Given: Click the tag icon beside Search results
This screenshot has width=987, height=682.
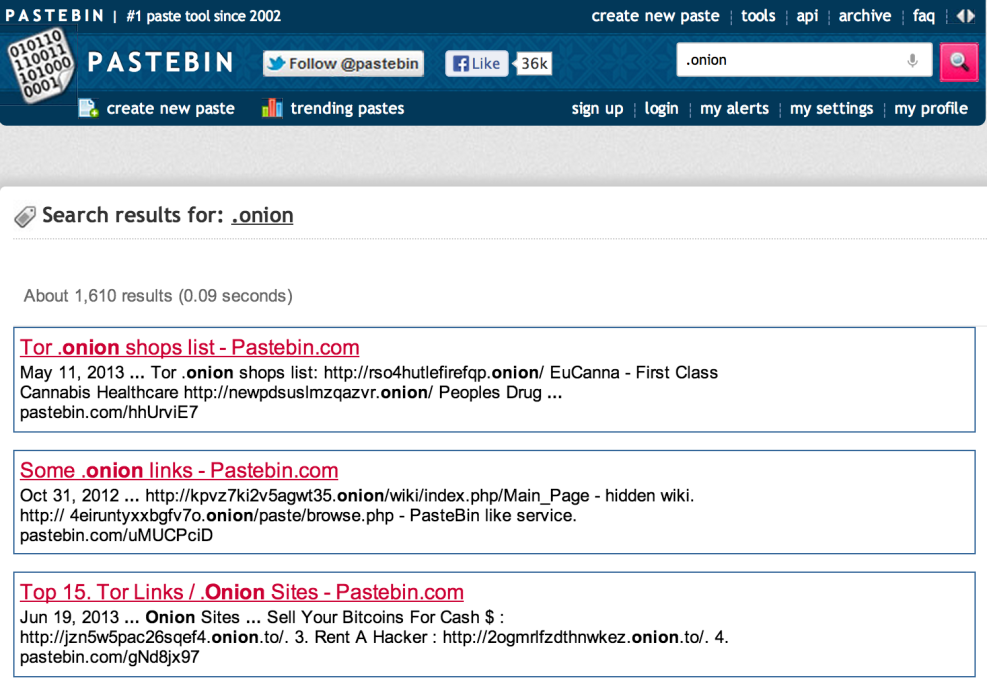Looking at the screenshot, I should point(25,216).
